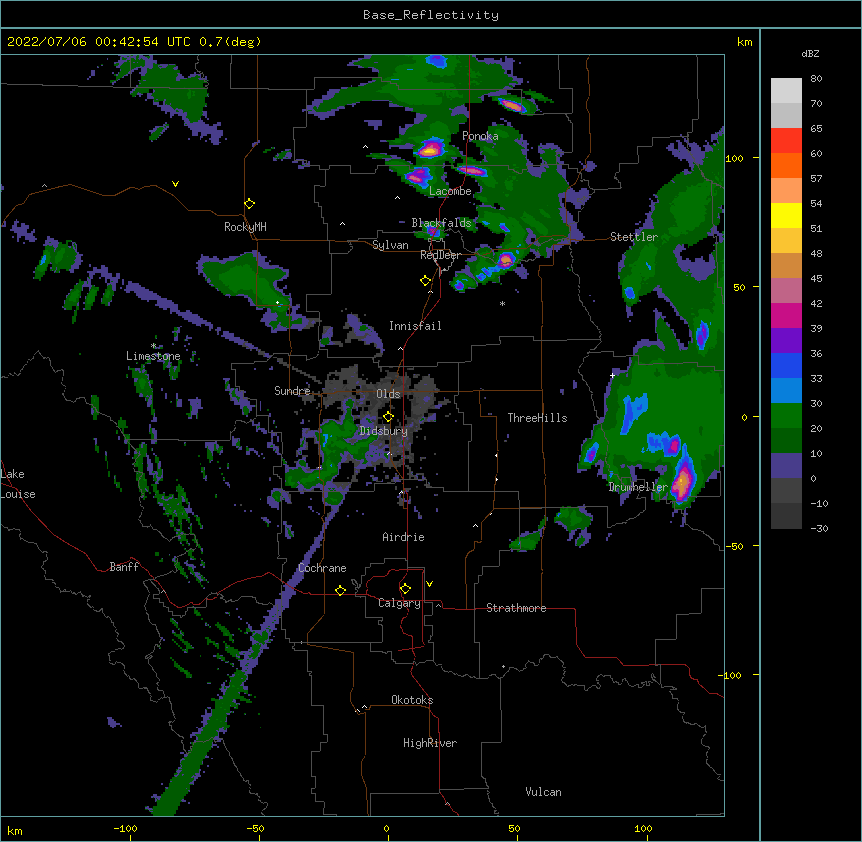Select the Banff label
The image size is (862, 842).
tap(124, 567)
